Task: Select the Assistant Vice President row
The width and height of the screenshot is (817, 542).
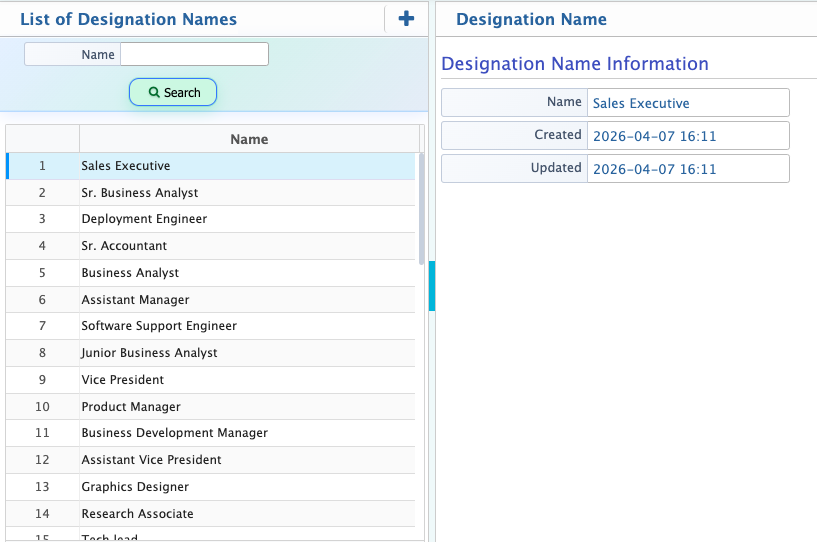Action: click(x=211, y=460)
